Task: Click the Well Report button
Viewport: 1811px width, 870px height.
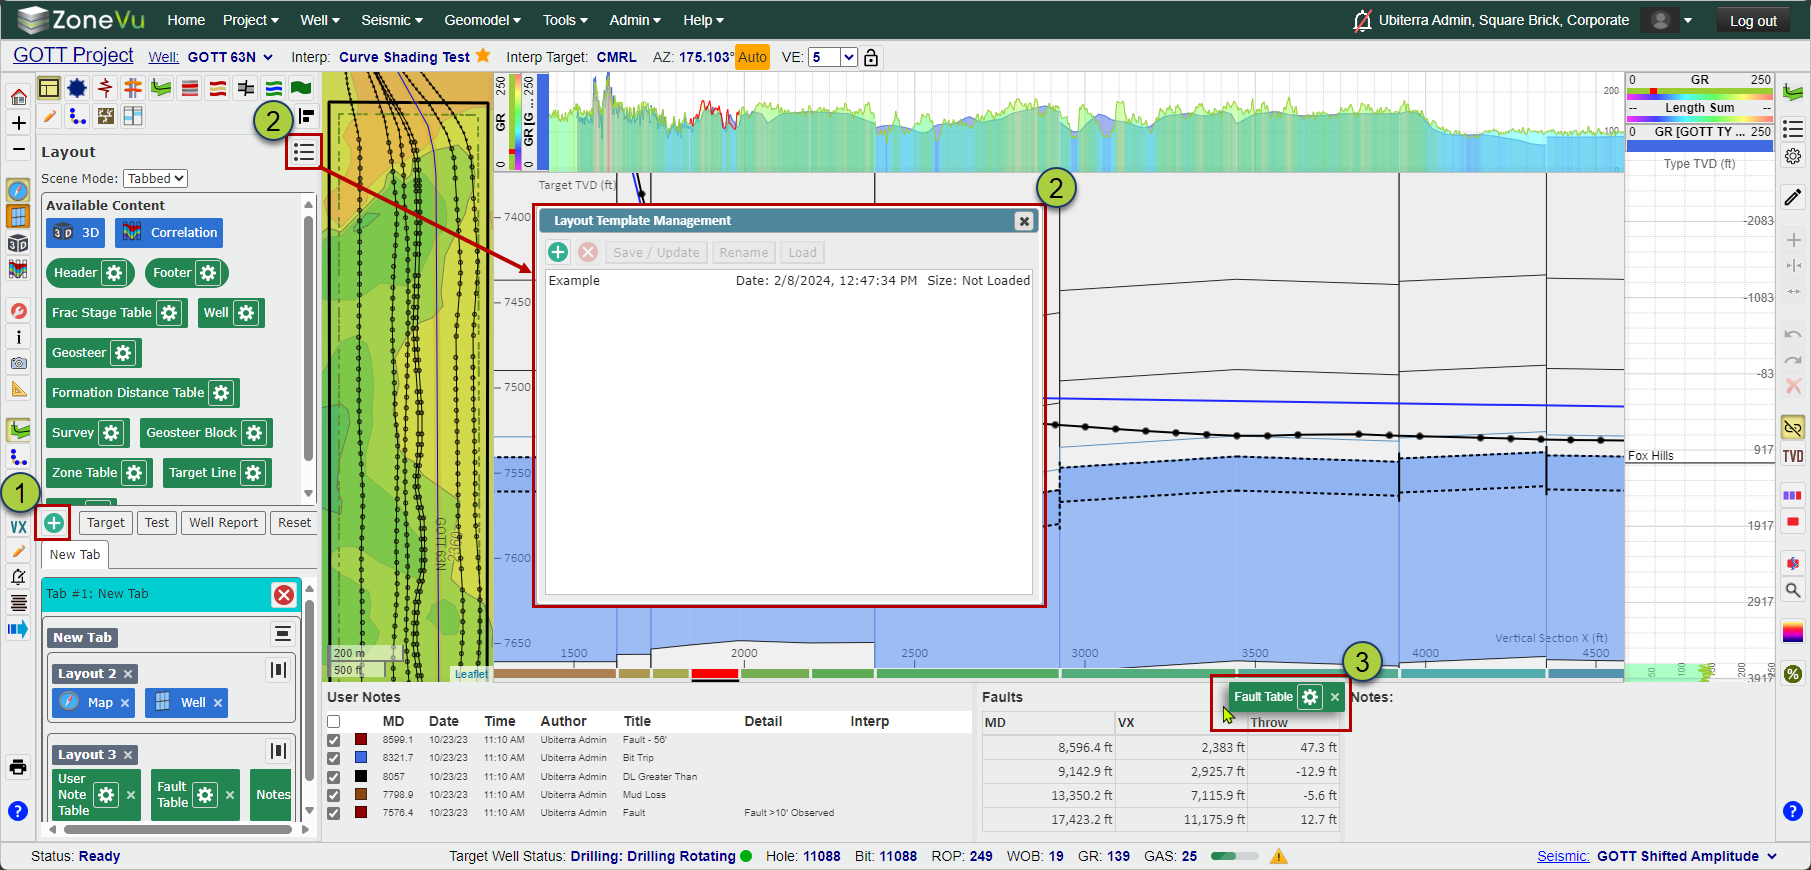Action: [224, 523]
